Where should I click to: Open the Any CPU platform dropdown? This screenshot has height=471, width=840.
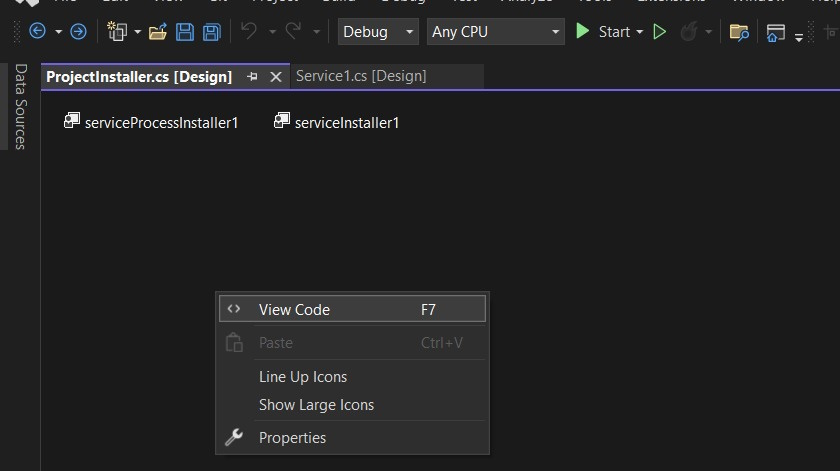coord(495,32)
